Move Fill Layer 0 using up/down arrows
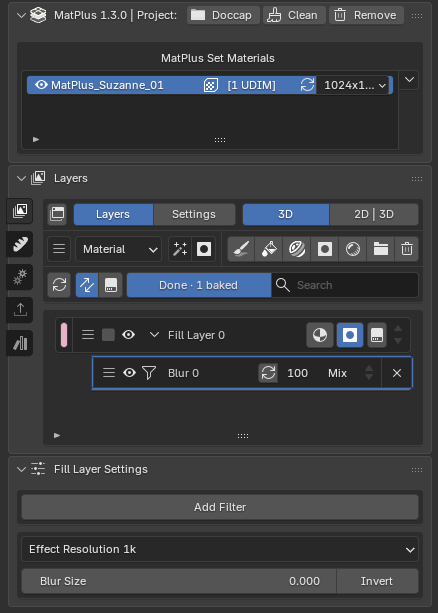The height and width of the screenshot is (613, 438). [398, 335]
